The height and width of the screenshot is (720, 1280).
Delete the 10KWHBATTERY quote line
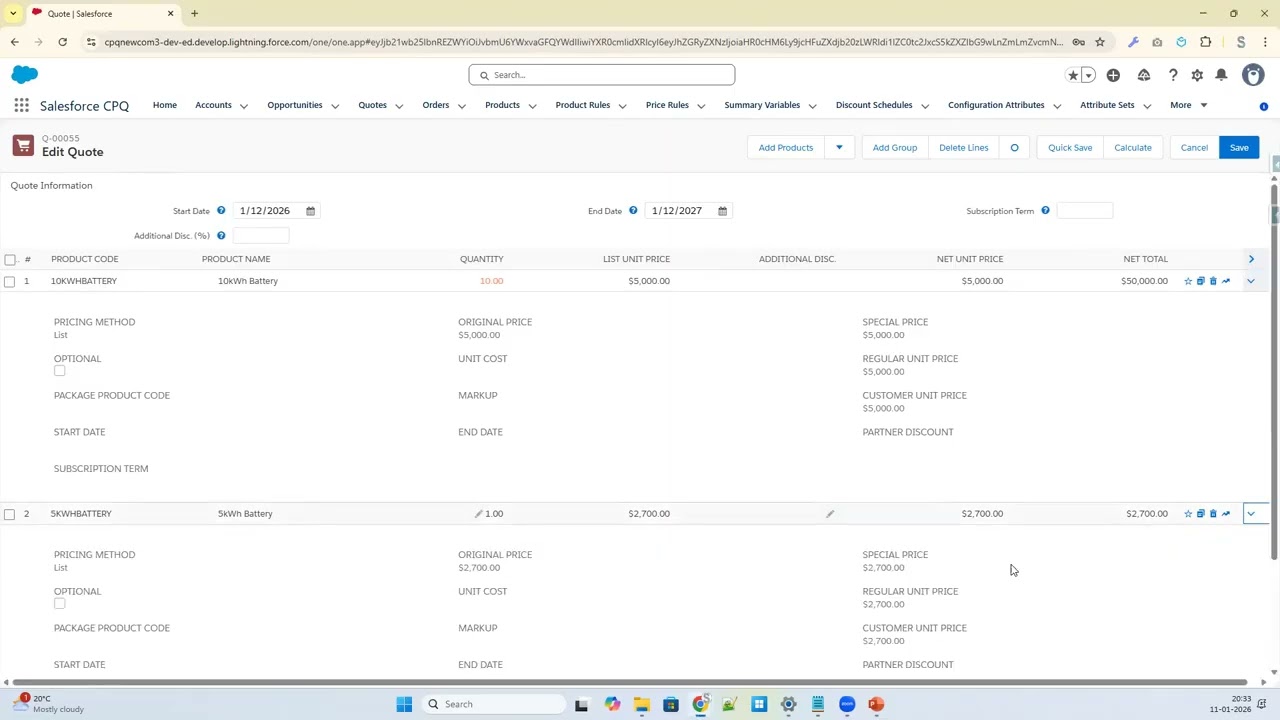point(1213,281)
